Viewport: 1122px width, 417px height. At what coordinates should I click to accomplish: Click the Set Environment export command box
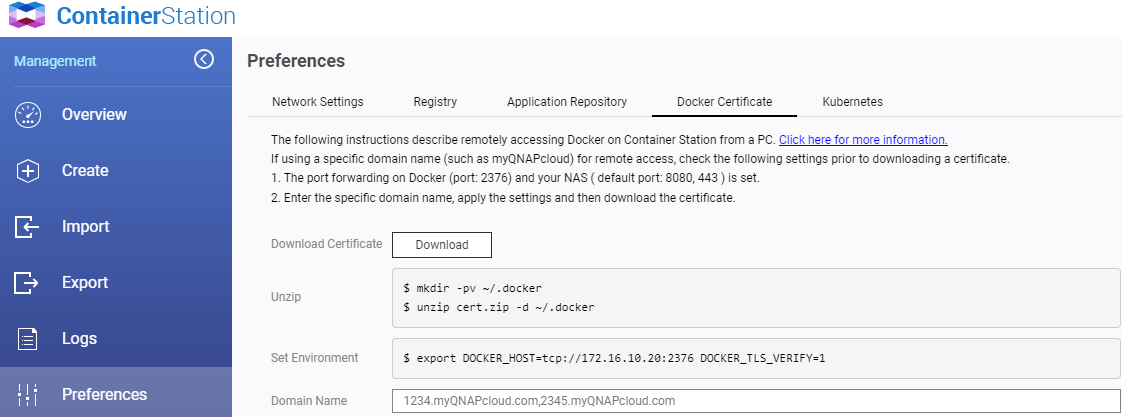click(755, 357)
